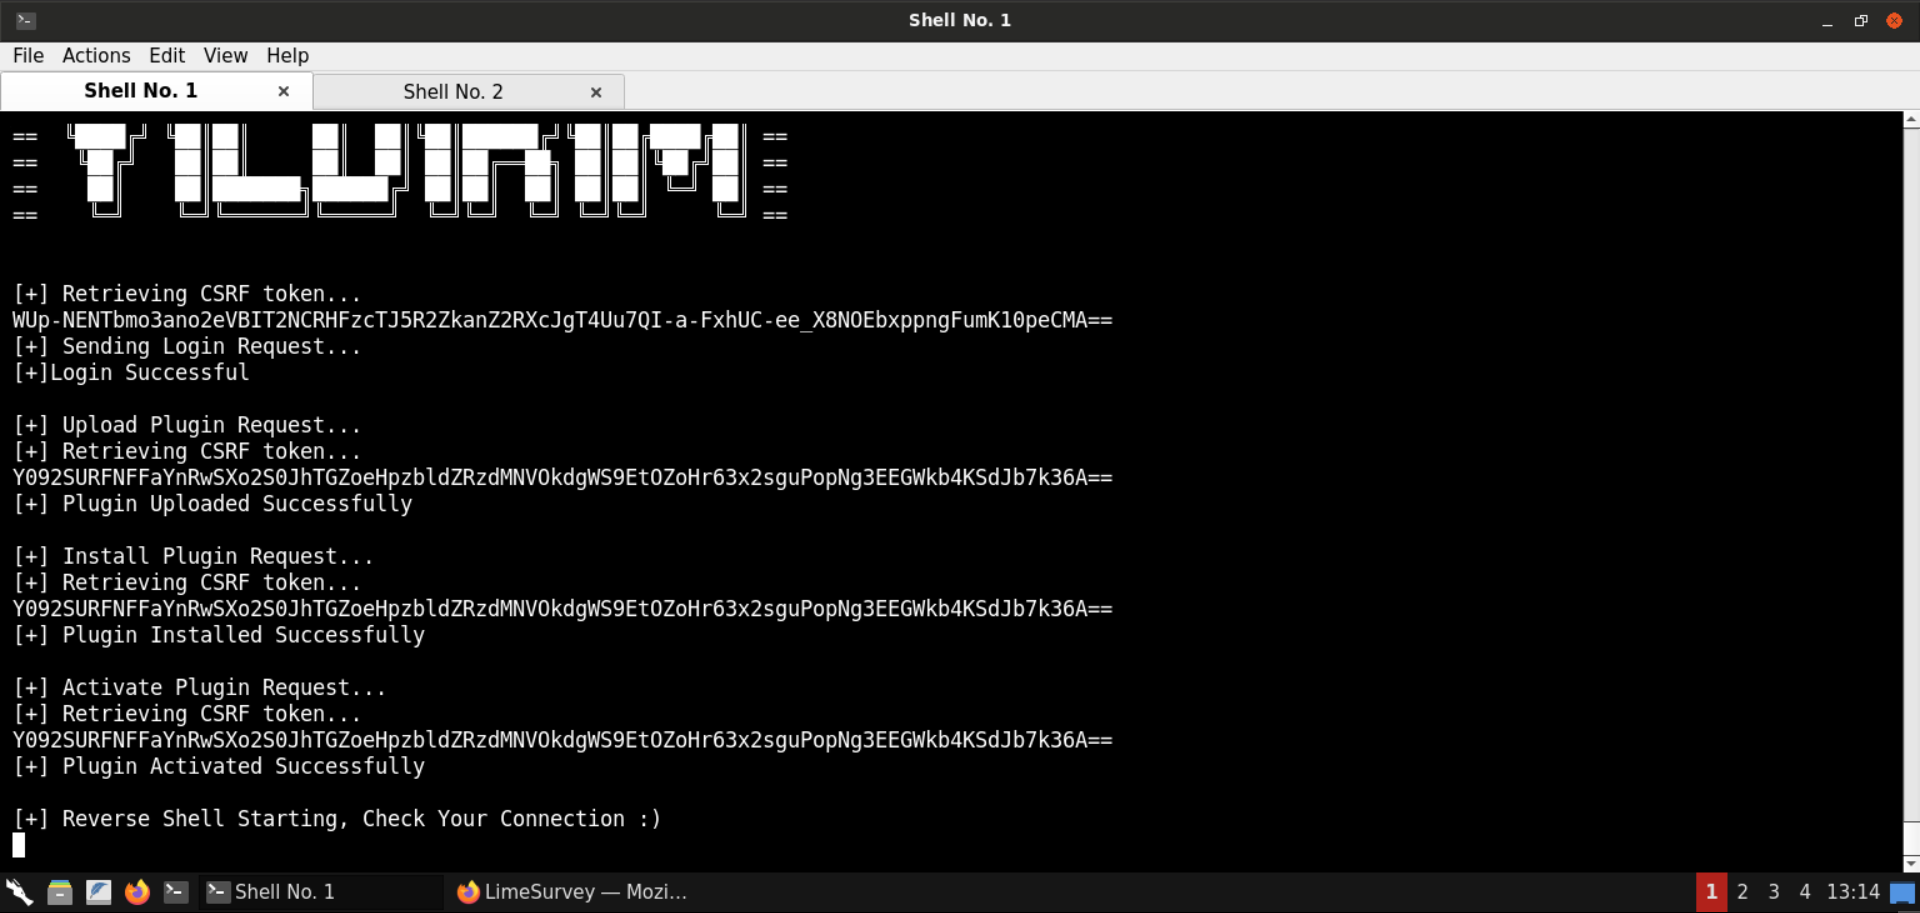Switch to workspace 3
The image size is (1920, 913).
(x=1774, y=892)
